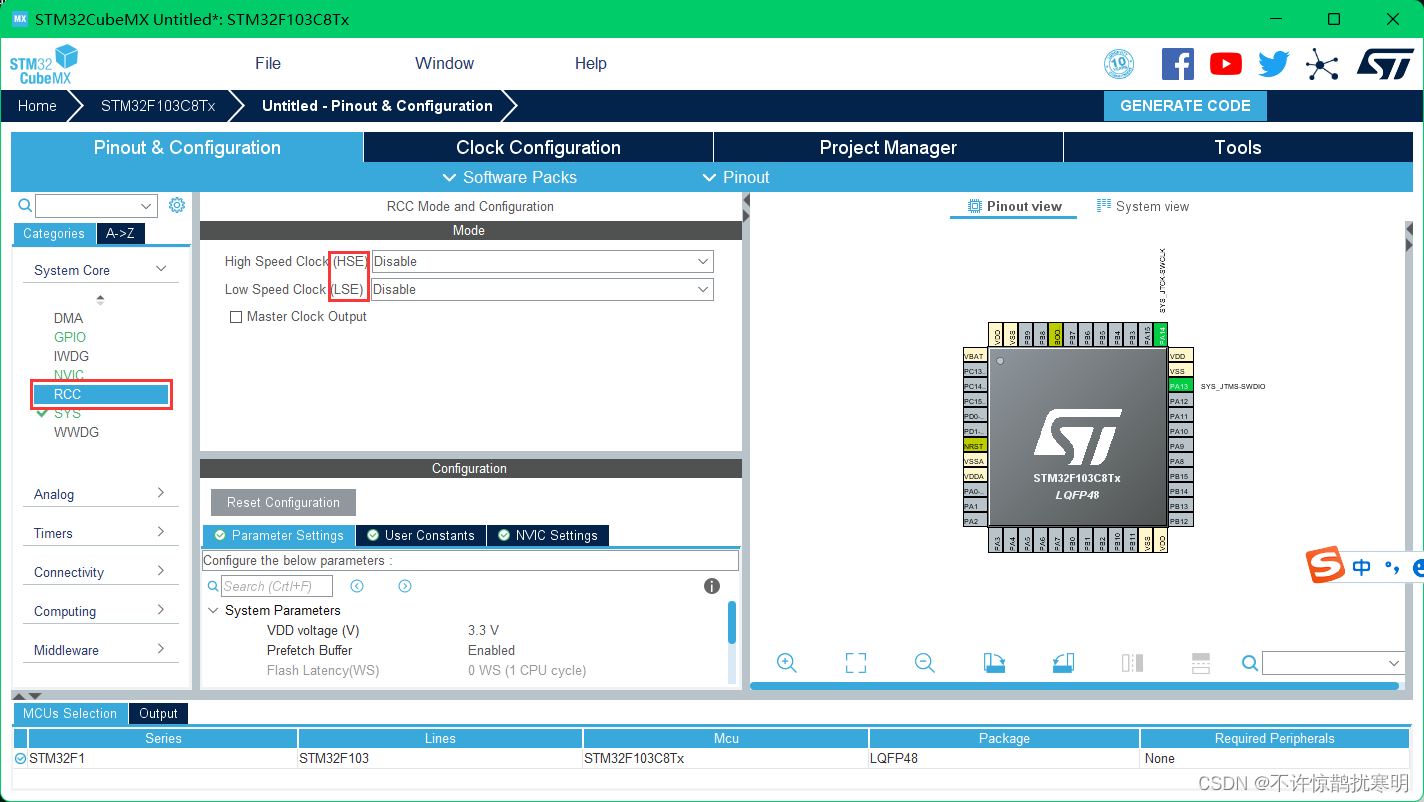This screenshot has height=802, width=1424.
Task: Zoom out of the pinout view
Action: click(925, 663)
